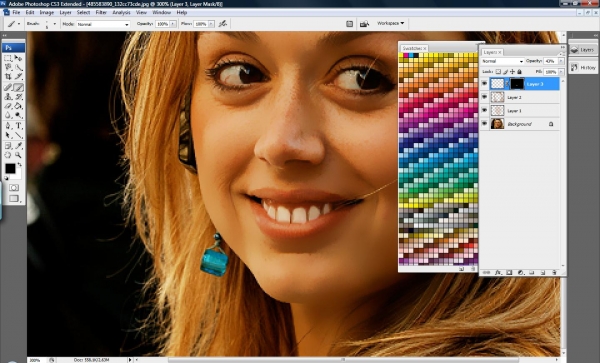600x363 pixels.
Task: Open the Layer menu
Action: [65, 13]
